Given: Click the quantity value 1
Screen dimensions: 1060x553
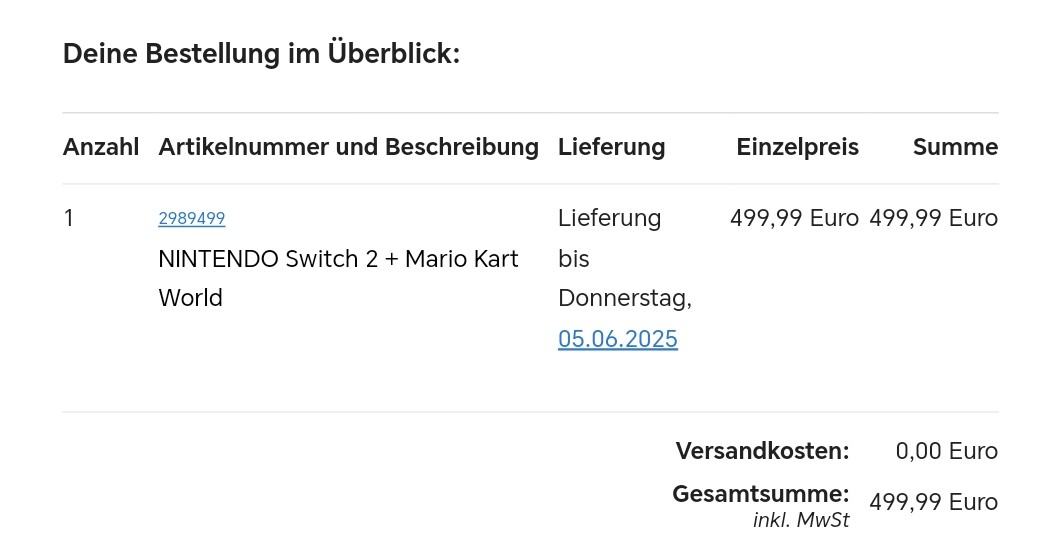Looking at the screenshot, I should pyautogui.click(x=68, y=218).
